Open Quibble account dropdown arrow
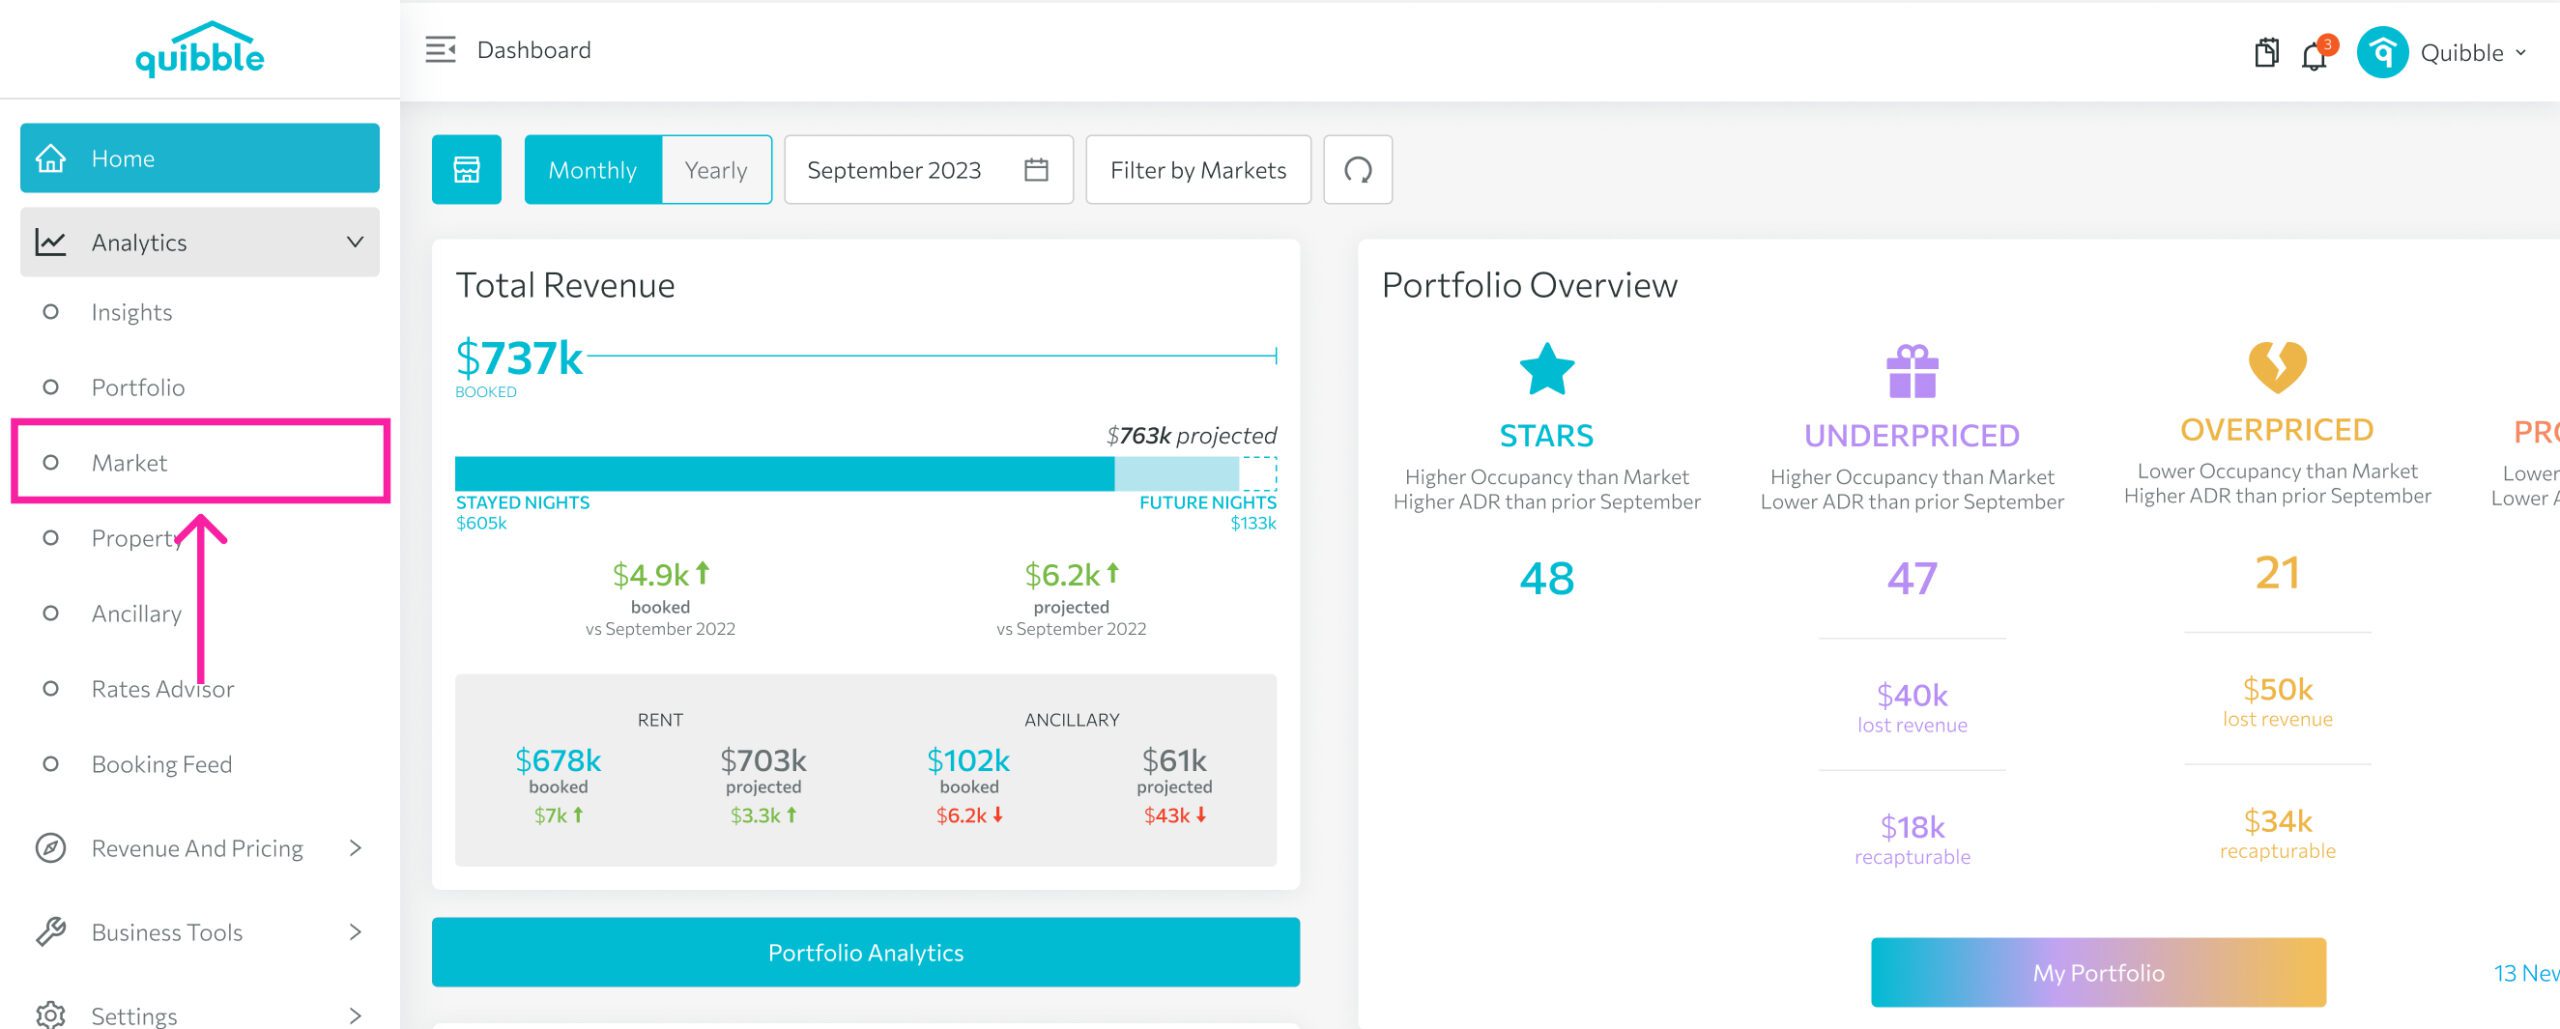2560x1029 pixels. 2521,52
